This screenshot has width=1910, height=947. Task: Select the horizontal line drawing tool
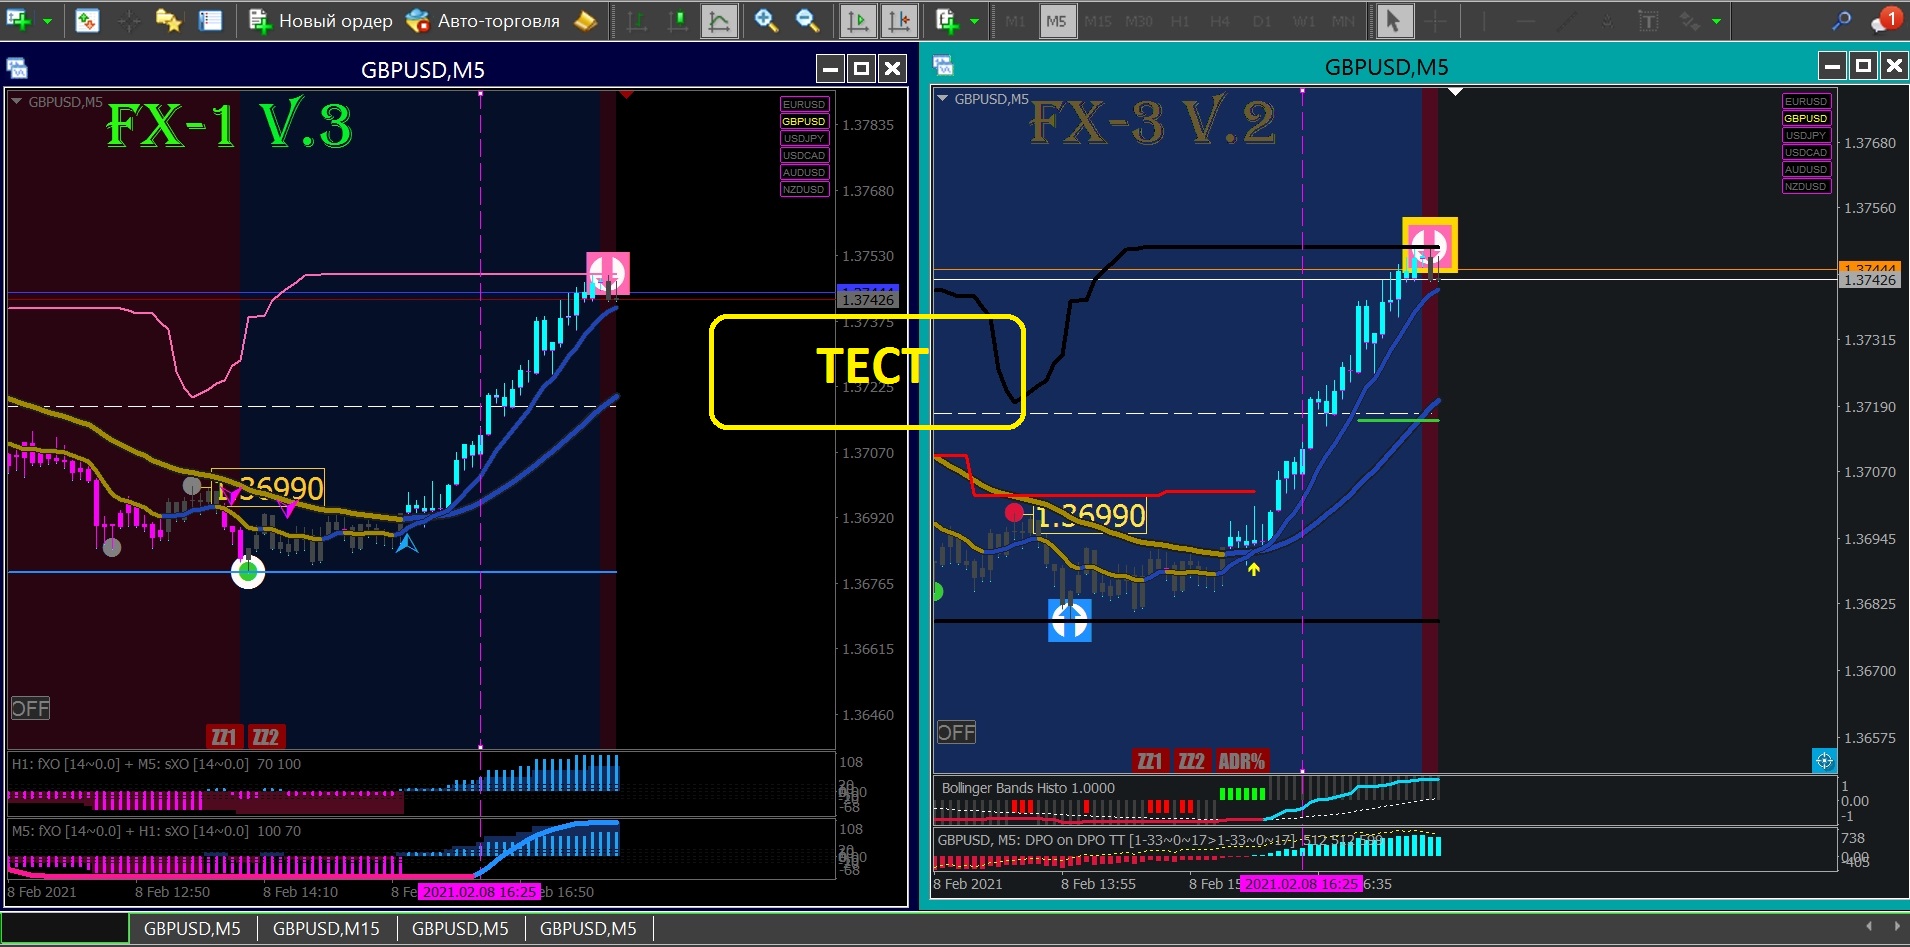tap(1526, 20)
